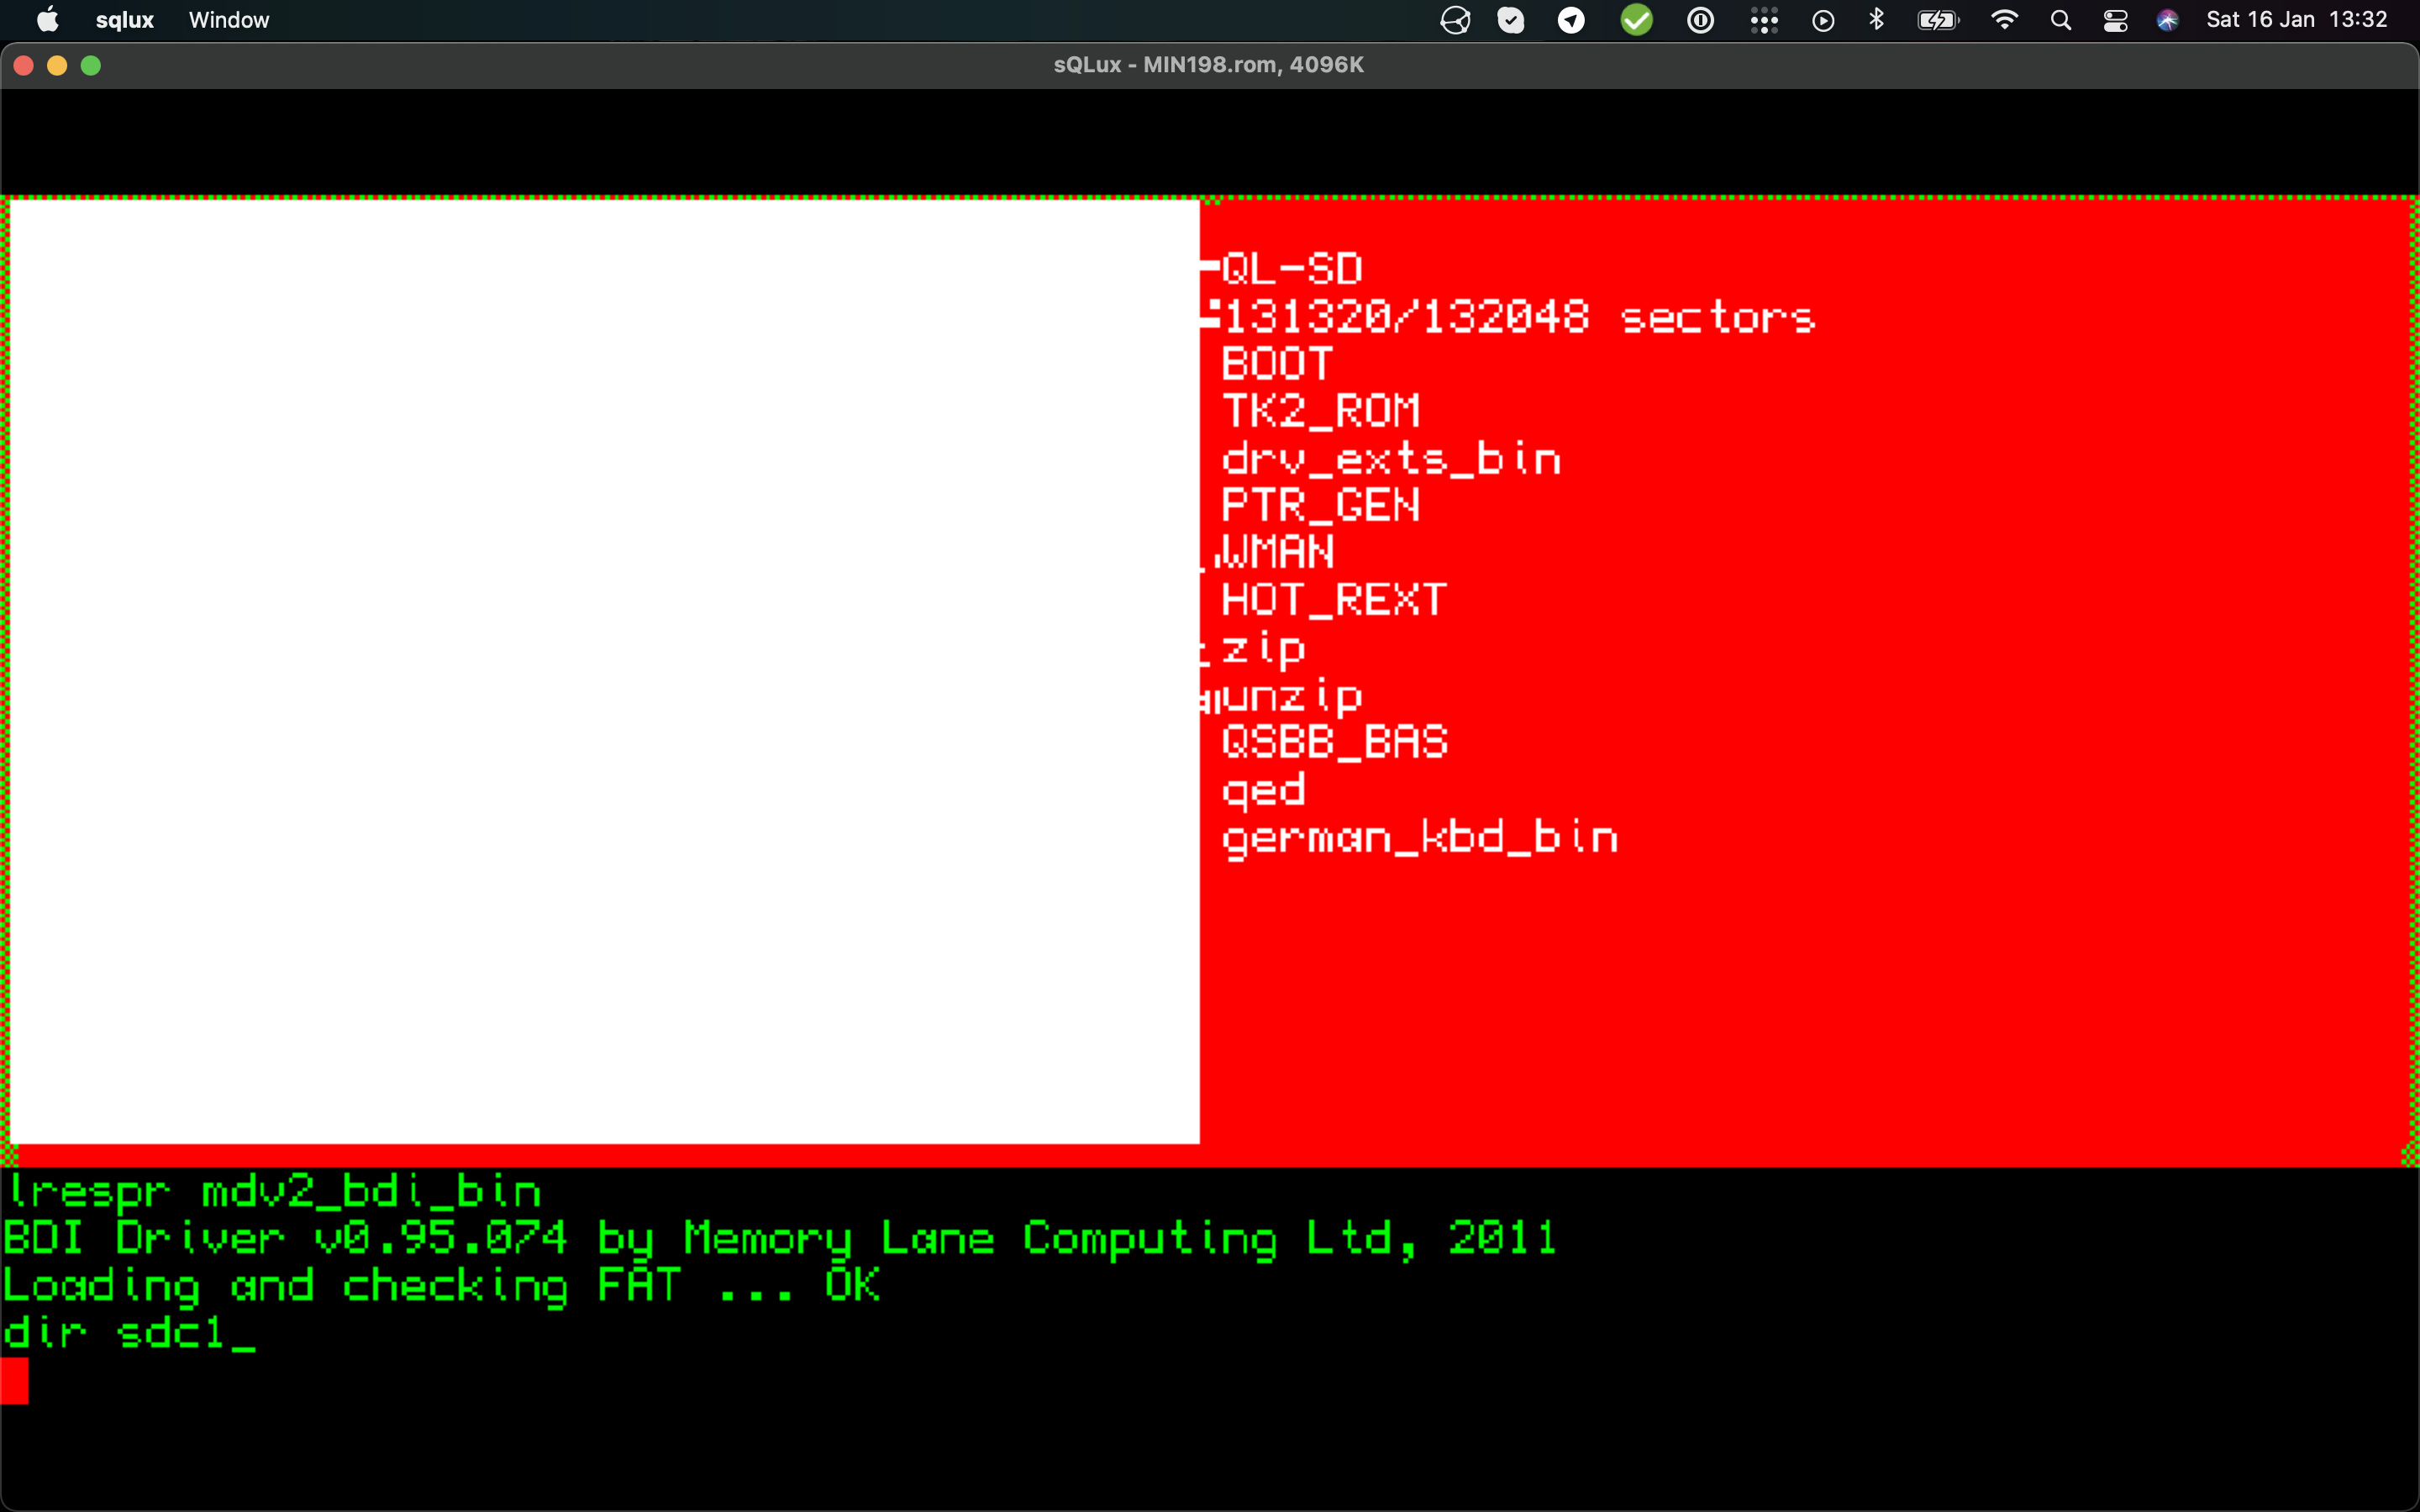
Task: Launch Siri from the menu bar
Action: coord(2168,20)
